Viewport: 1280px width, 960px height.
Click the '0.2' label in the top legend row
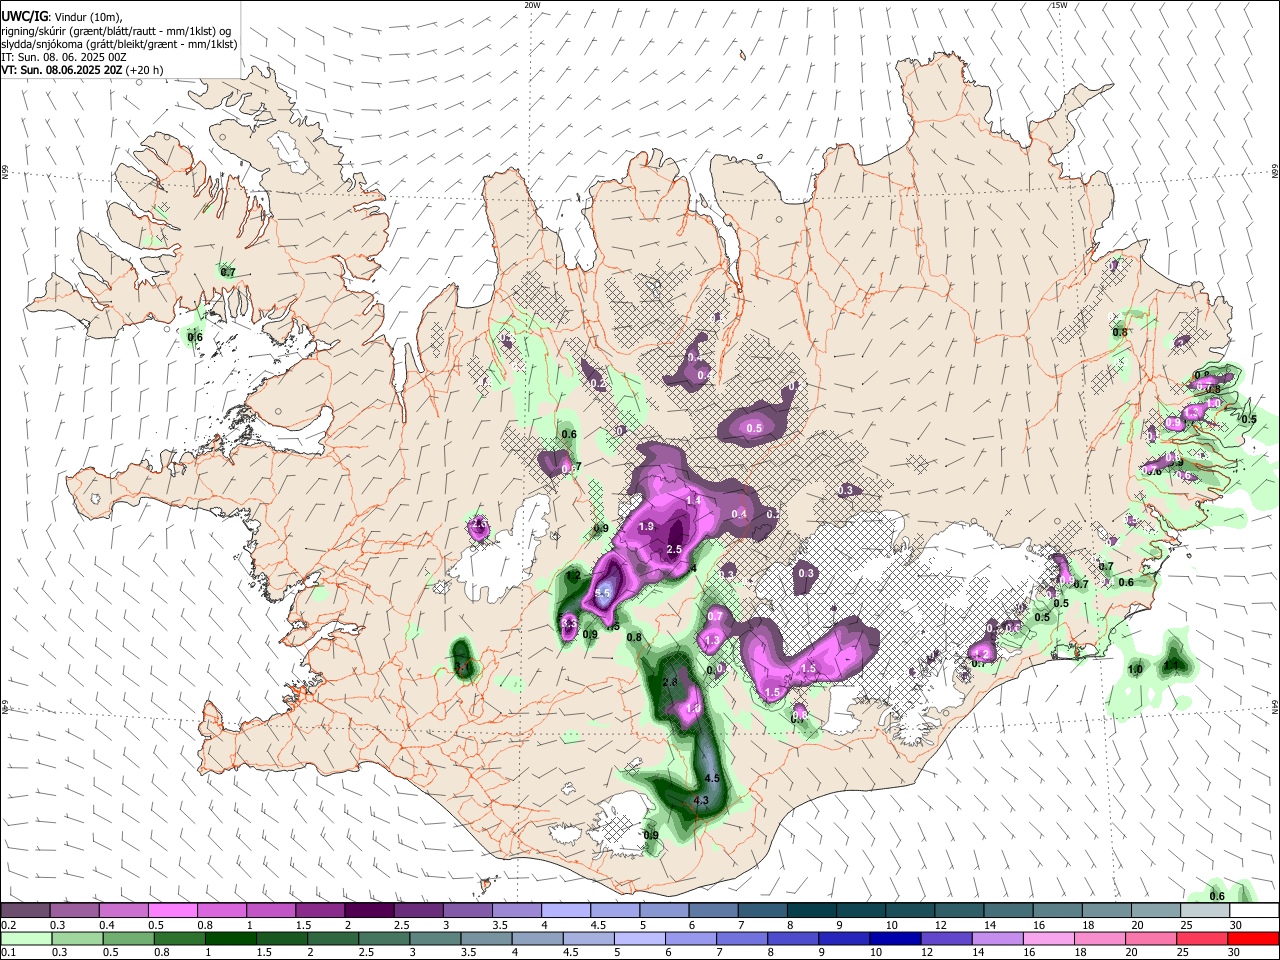pos(8,925)
